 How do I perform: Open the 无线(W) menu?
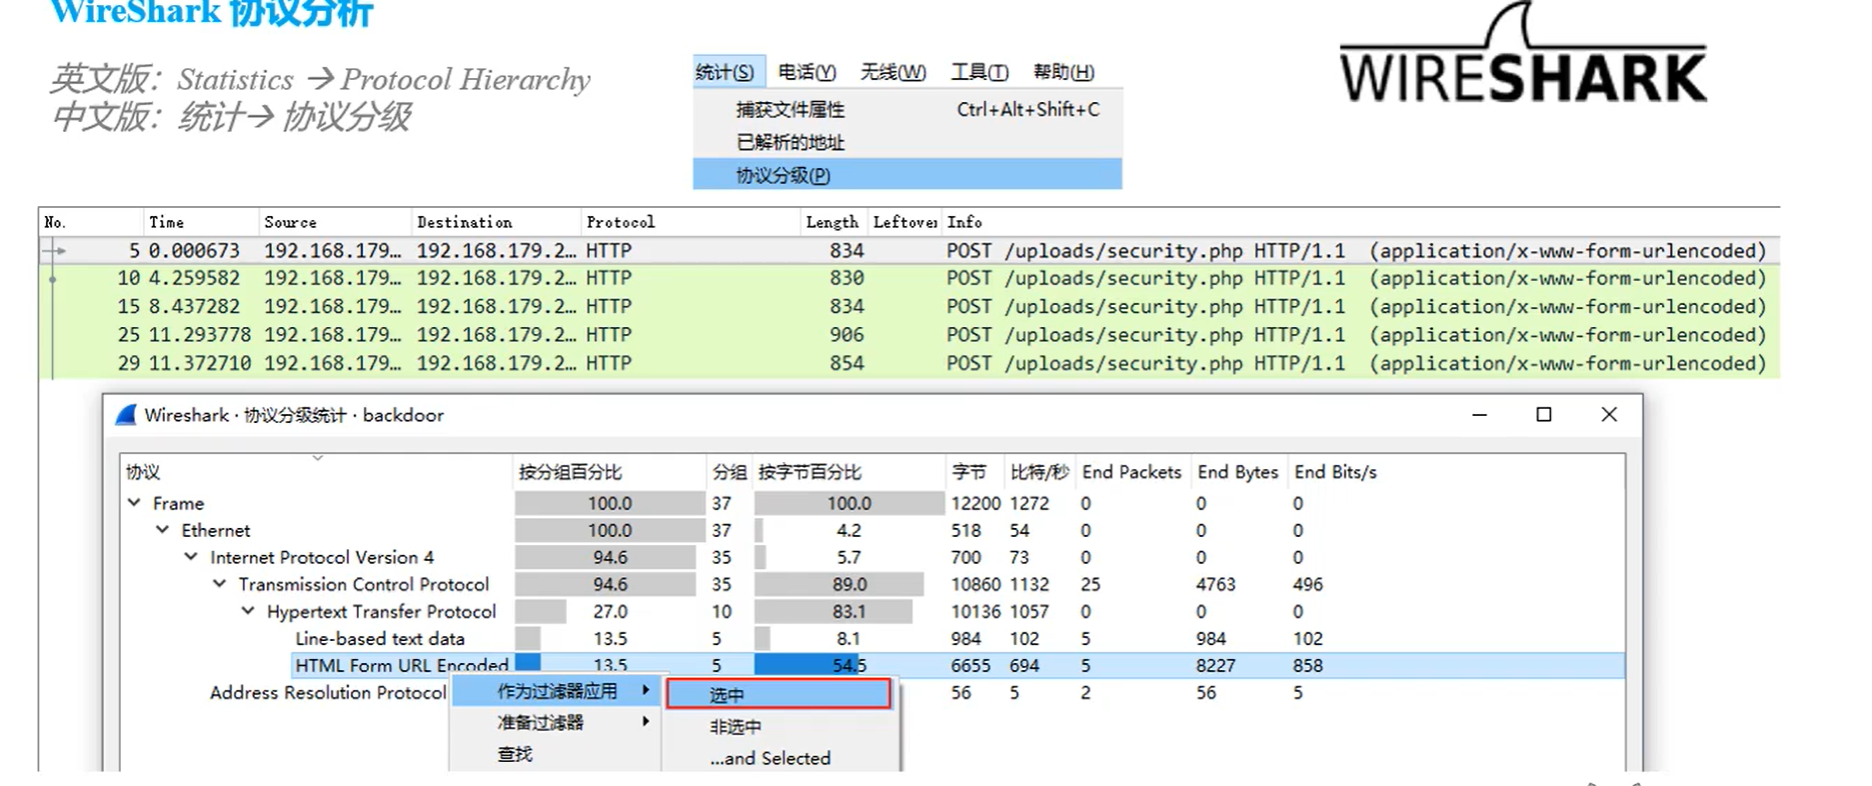(x=893, y=72)
